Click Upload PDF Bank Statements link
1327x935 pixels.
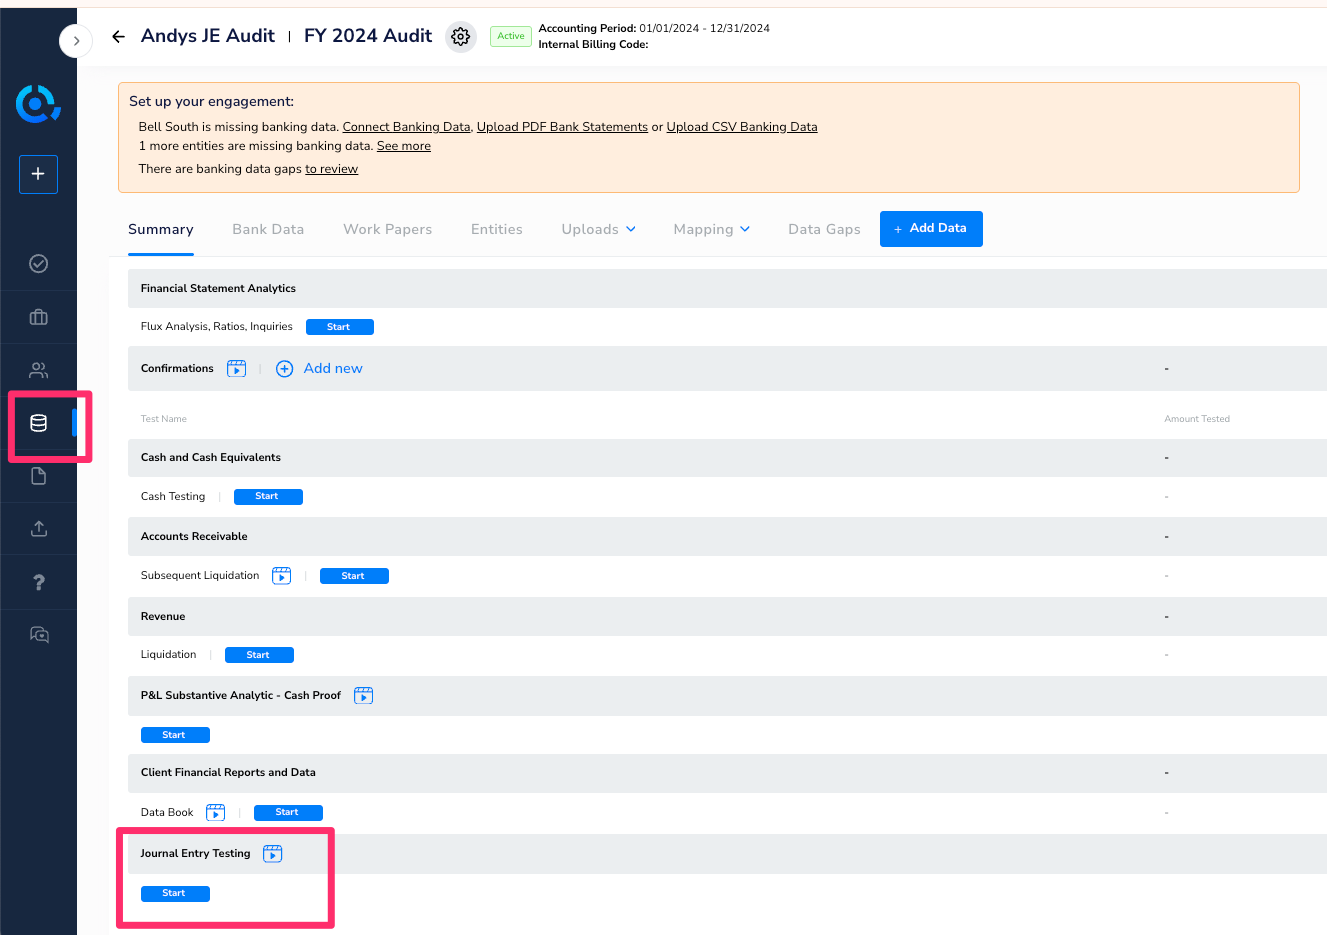point(562,127)
